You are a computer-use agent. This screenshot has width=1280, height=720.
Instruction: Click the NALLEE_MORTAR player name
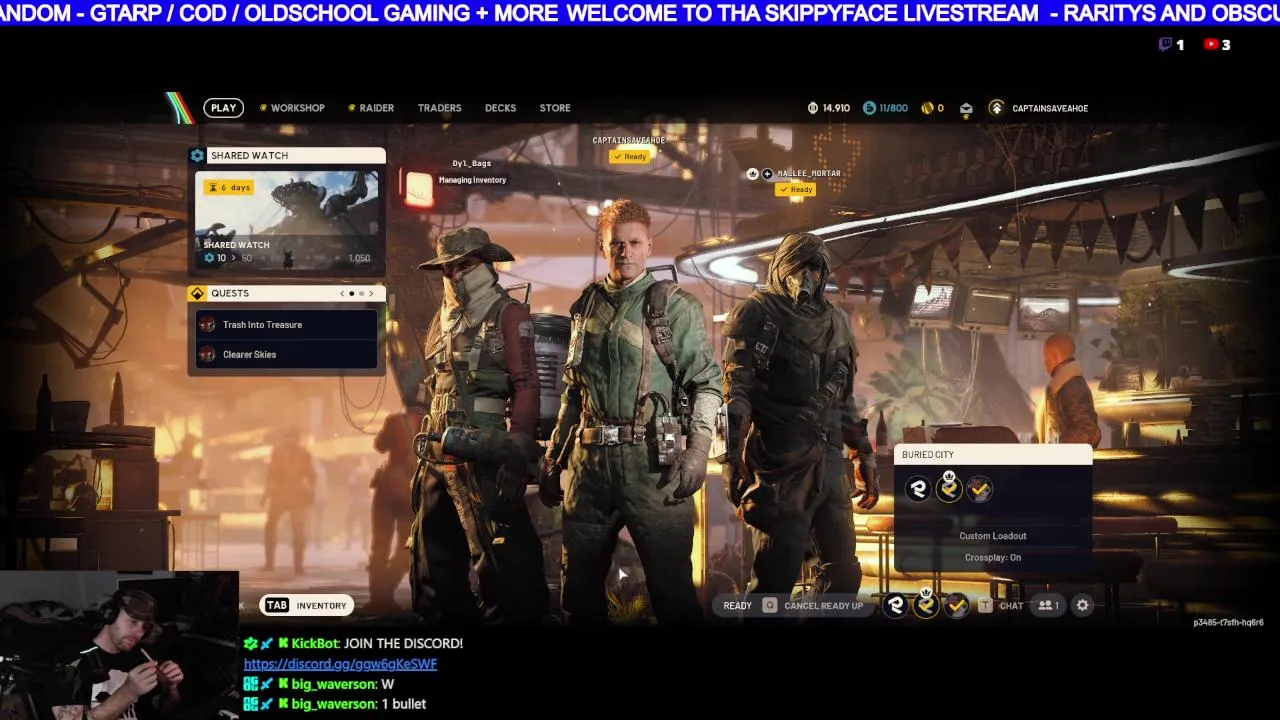pos(810,173)
